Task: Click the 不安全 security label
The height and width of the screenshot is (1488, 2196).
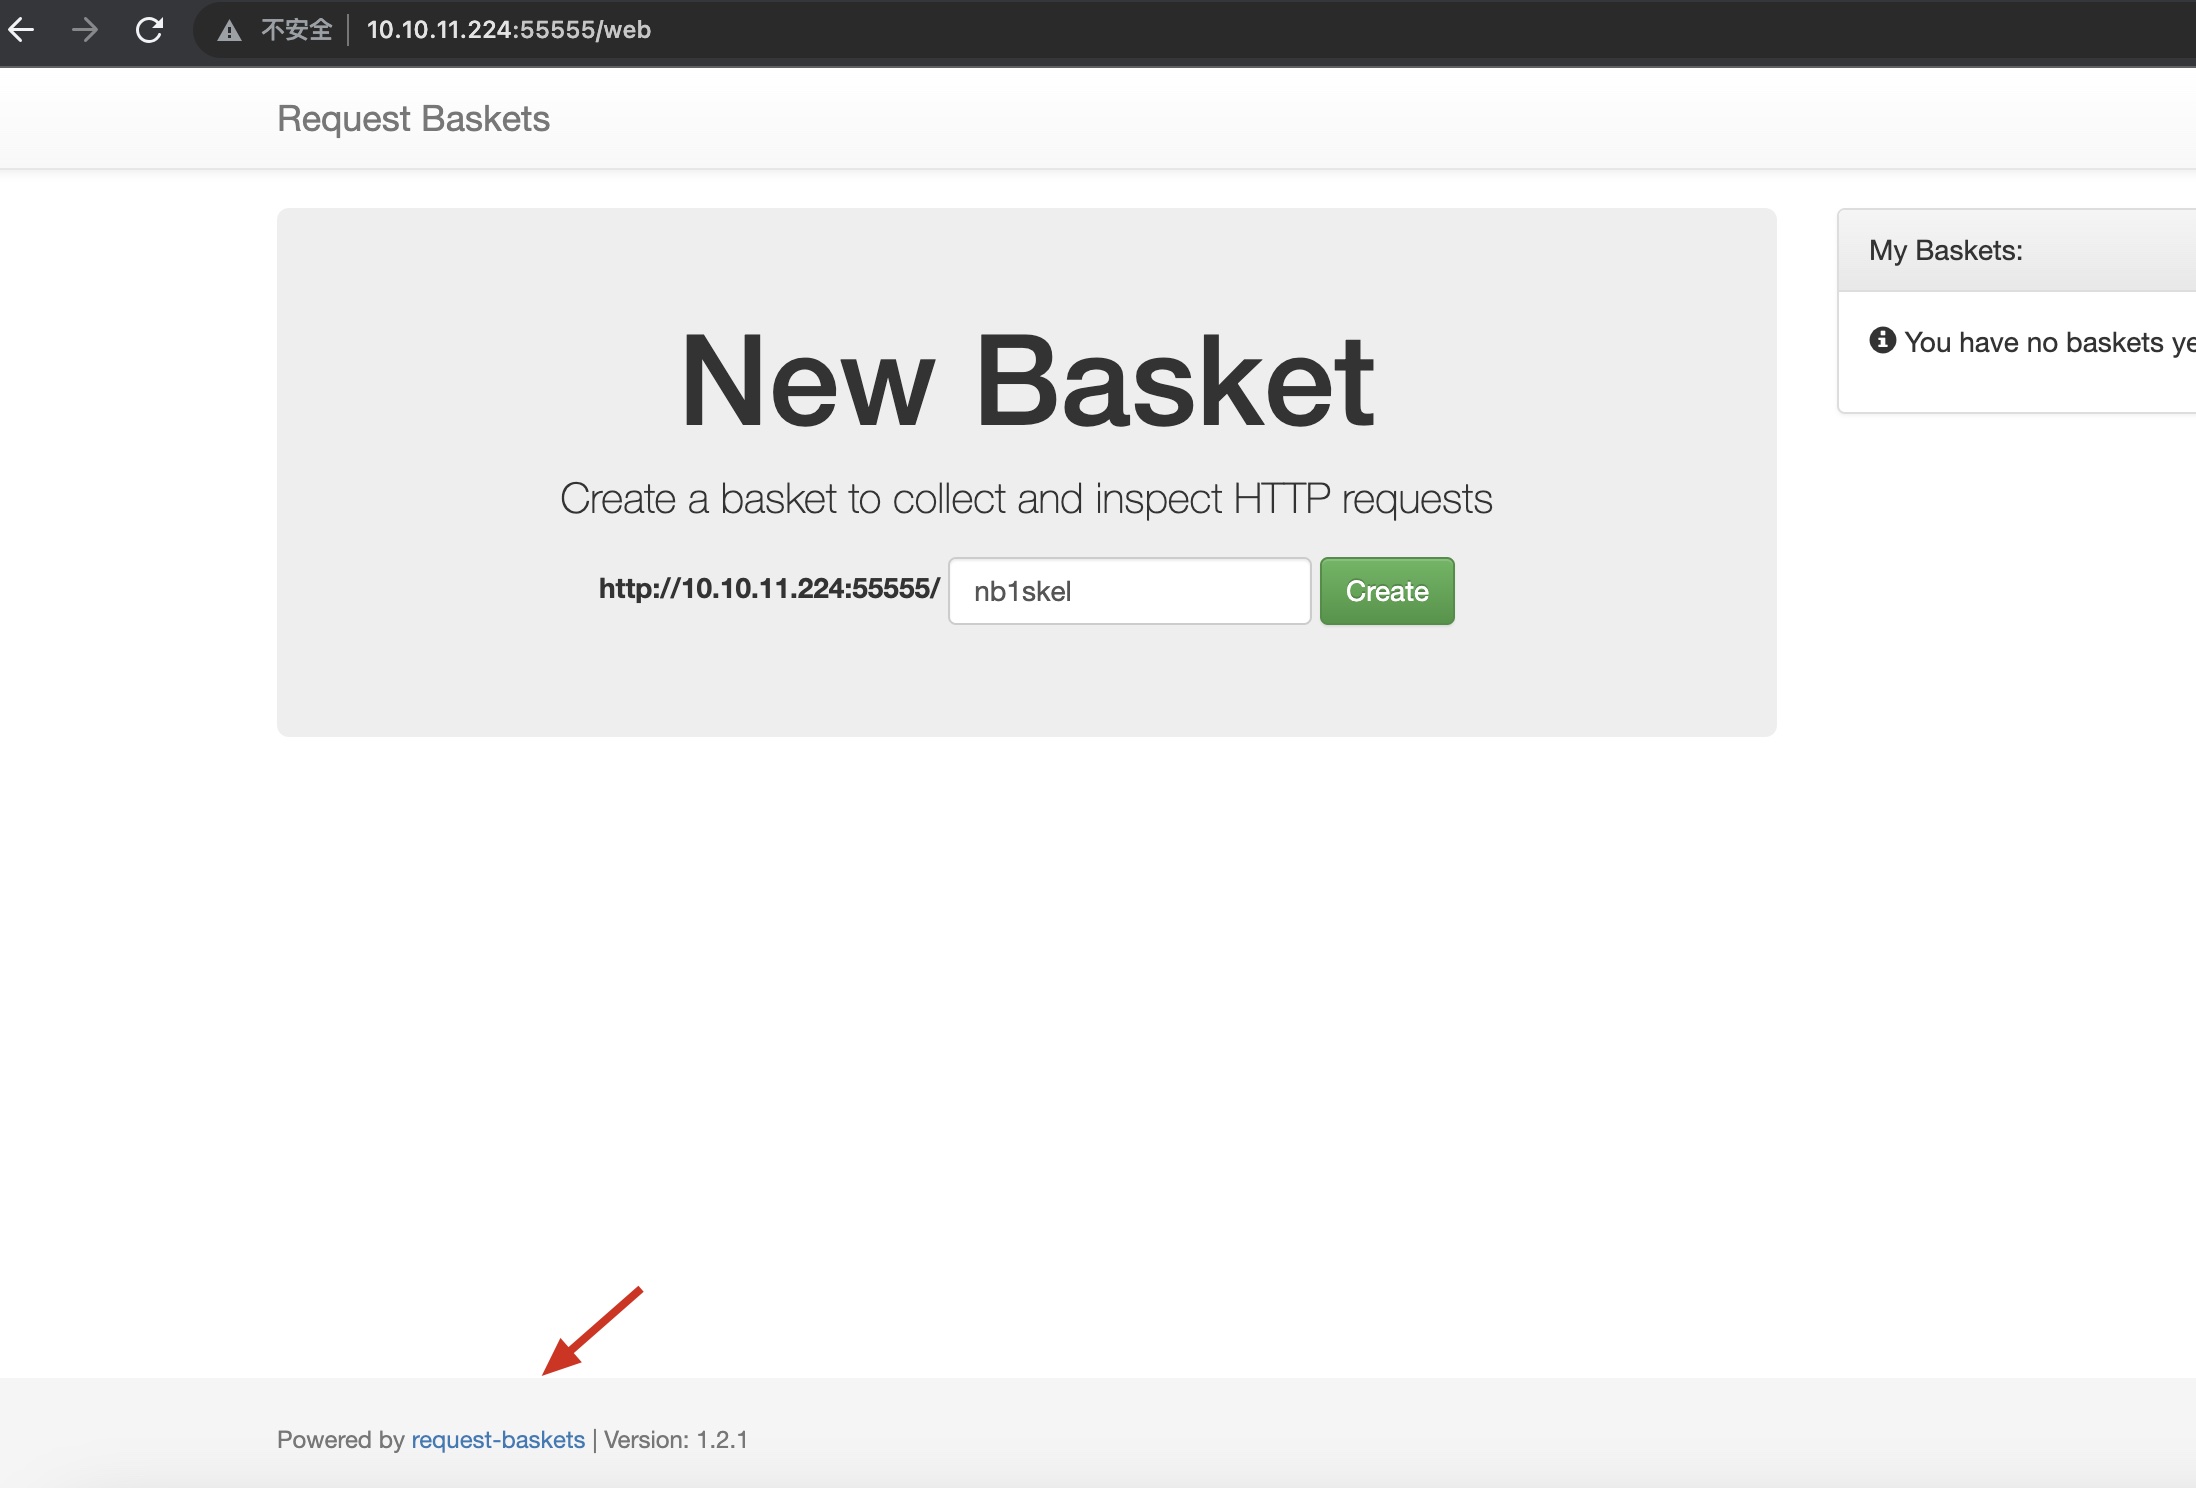Action: (296, 30)
